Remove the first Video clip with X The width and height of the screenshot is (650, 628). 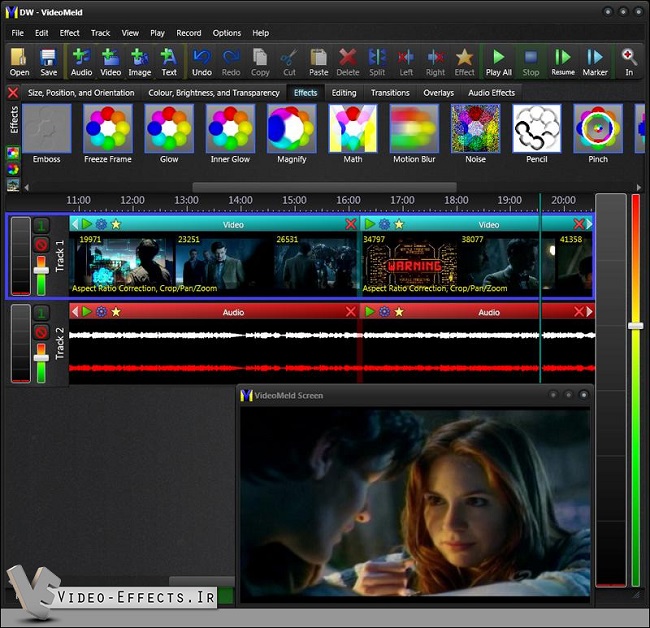[x=351, y=224]
